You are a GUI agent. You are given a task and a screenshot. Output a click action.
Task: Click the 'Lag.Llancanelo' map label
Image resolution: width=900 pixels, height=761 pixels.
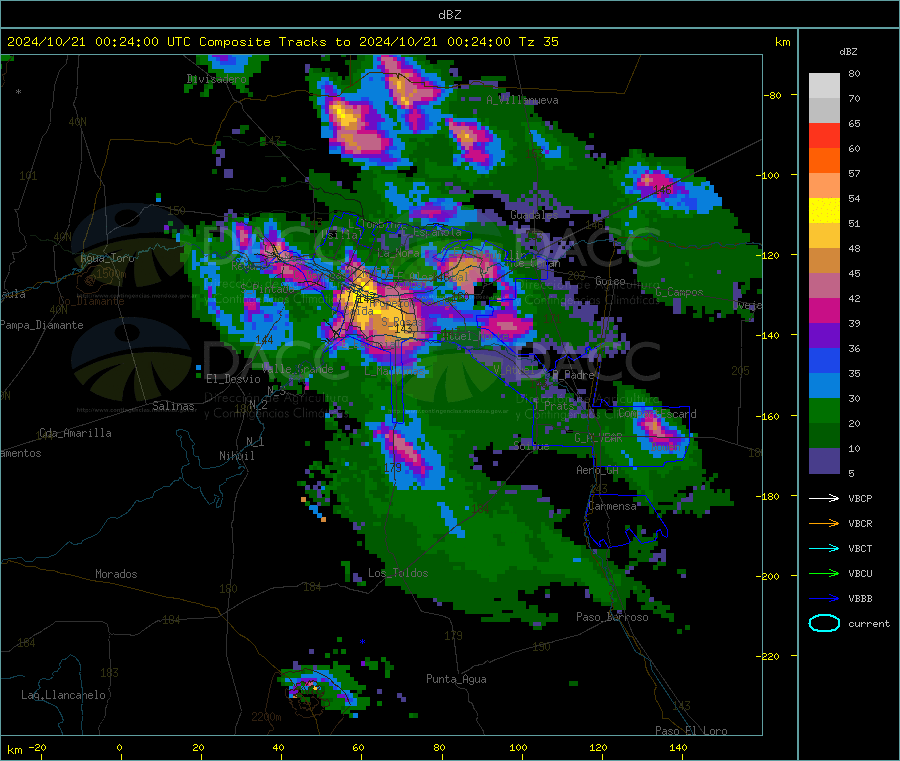(x=63, y=695)
